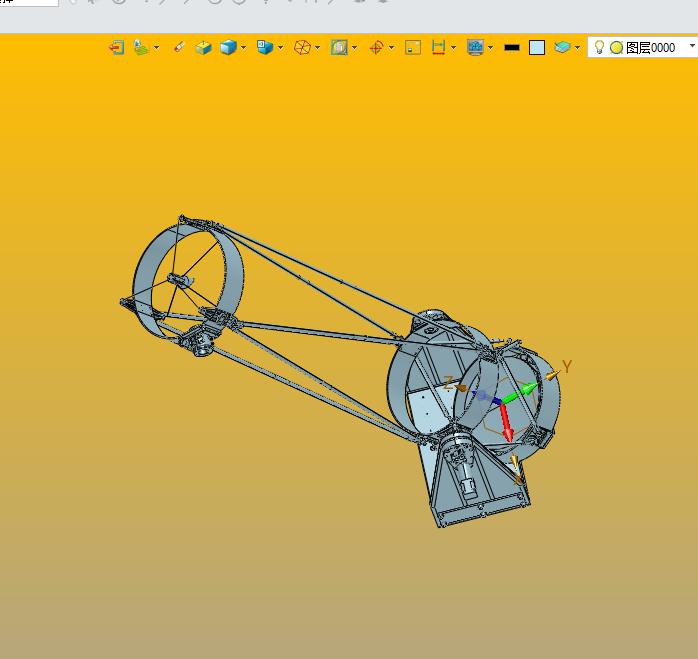Click the green framed section-view icon
Image resolution: width=698 pixels, height=659 pixels.
click(x=339, y=47)
